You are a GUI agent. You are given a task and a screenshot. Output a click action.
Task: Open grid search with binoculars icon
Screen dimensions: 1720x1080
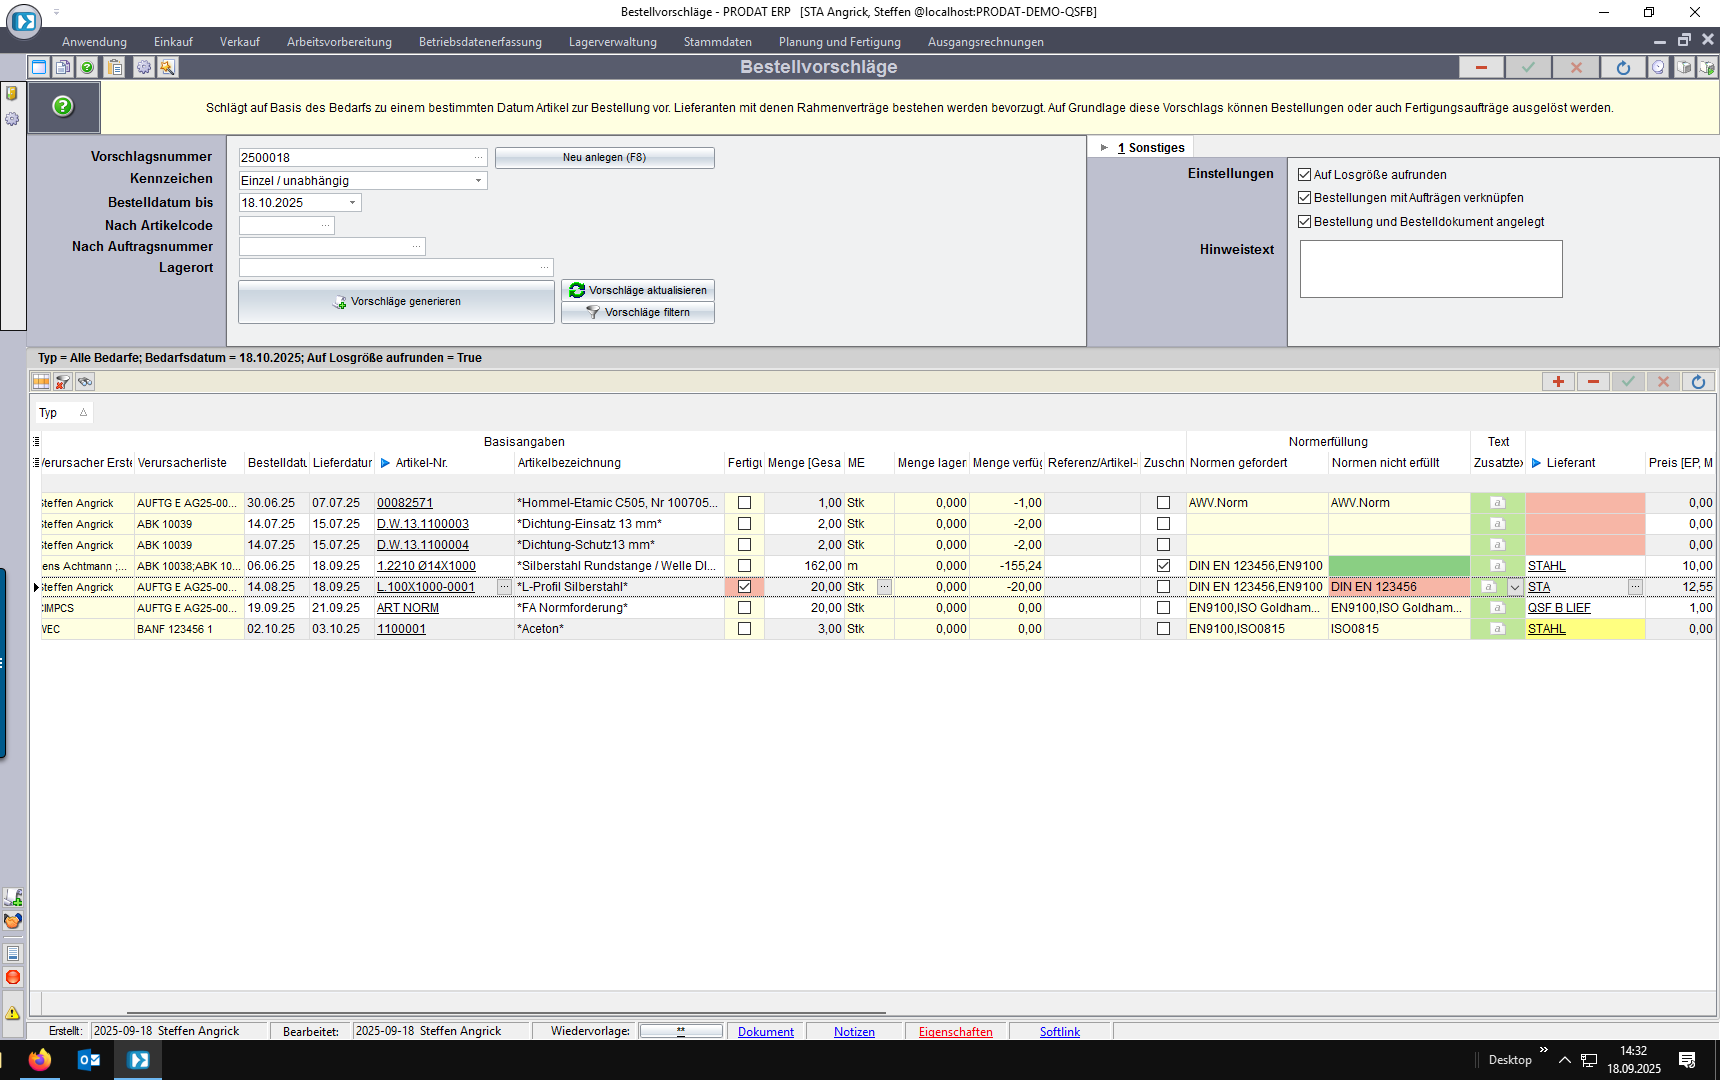[85, 382]
